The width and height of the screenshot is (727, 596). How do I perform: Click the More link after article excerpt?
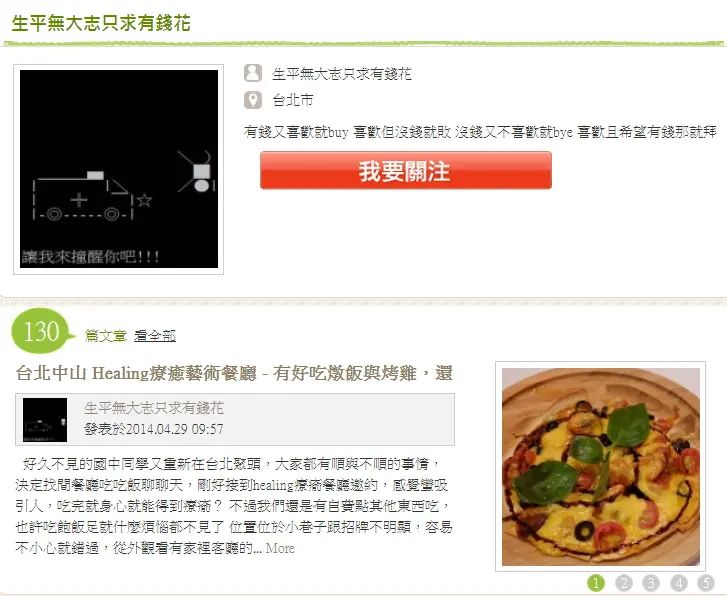[280, 548]
